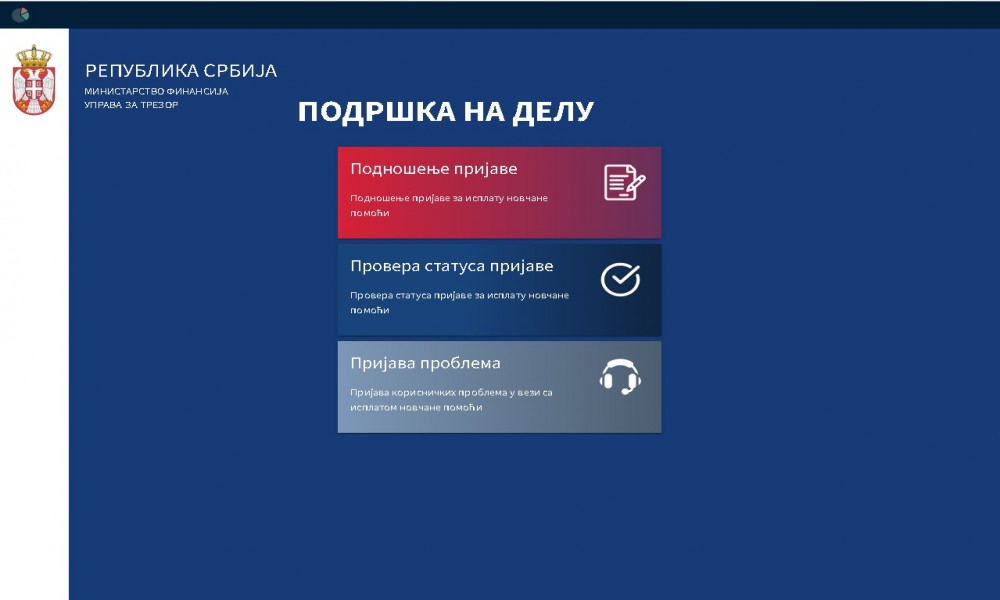
Task: Open the Подношење пријаве card
Action: pyautogui.click(x=499, y=193)
